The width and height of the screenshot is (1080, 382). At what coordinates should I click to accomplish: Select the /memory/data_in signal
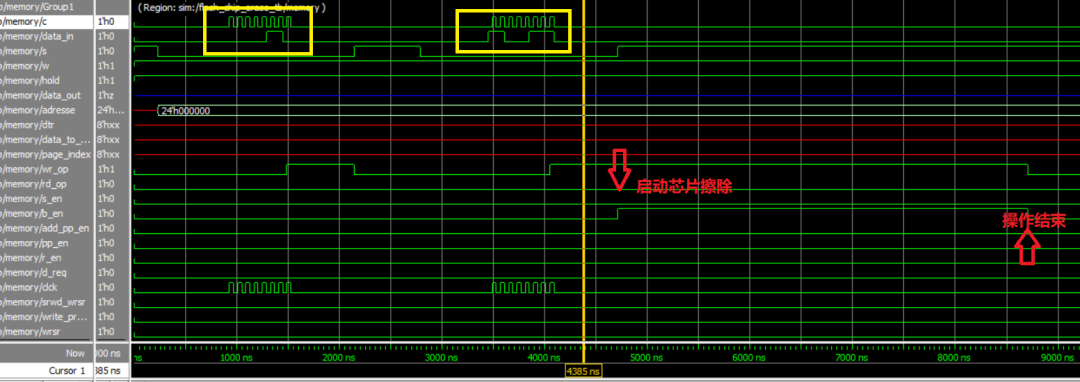46,36
